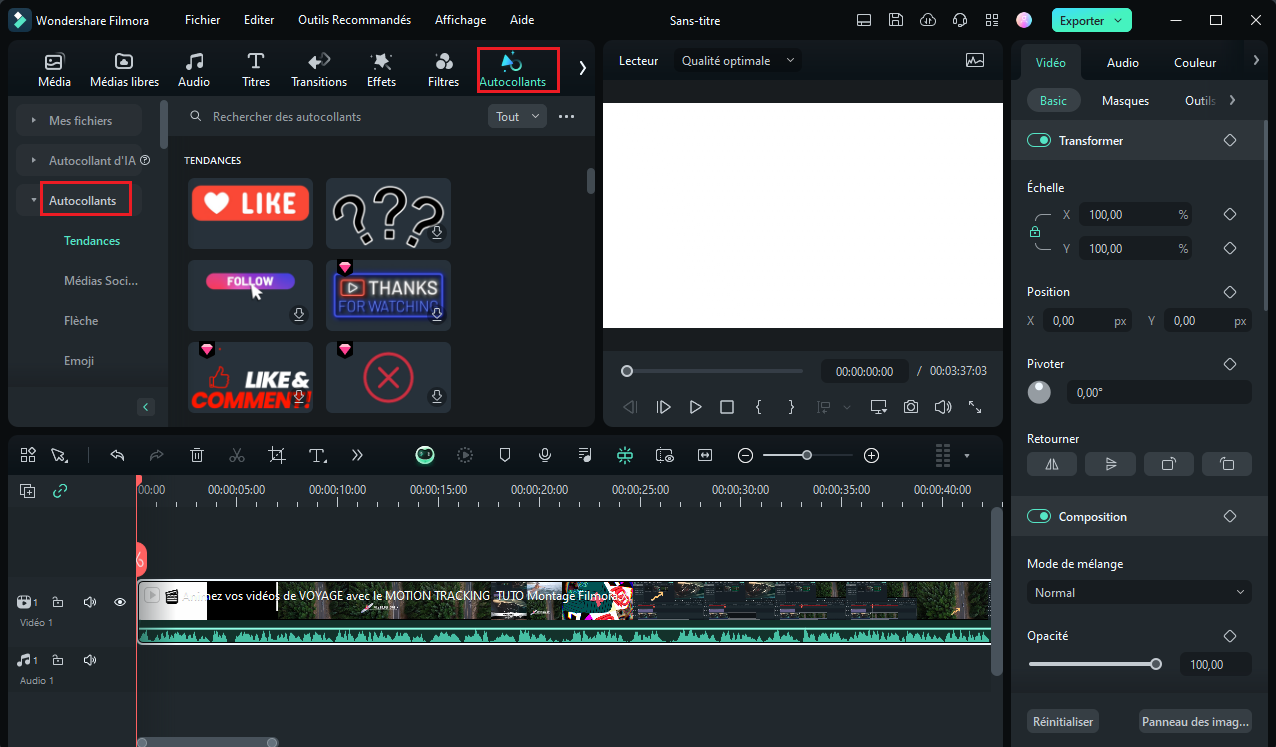Viewport: 1276px width, 747px height.
Task: Open the Tout filter dropdown
Action: coord(517,117)
